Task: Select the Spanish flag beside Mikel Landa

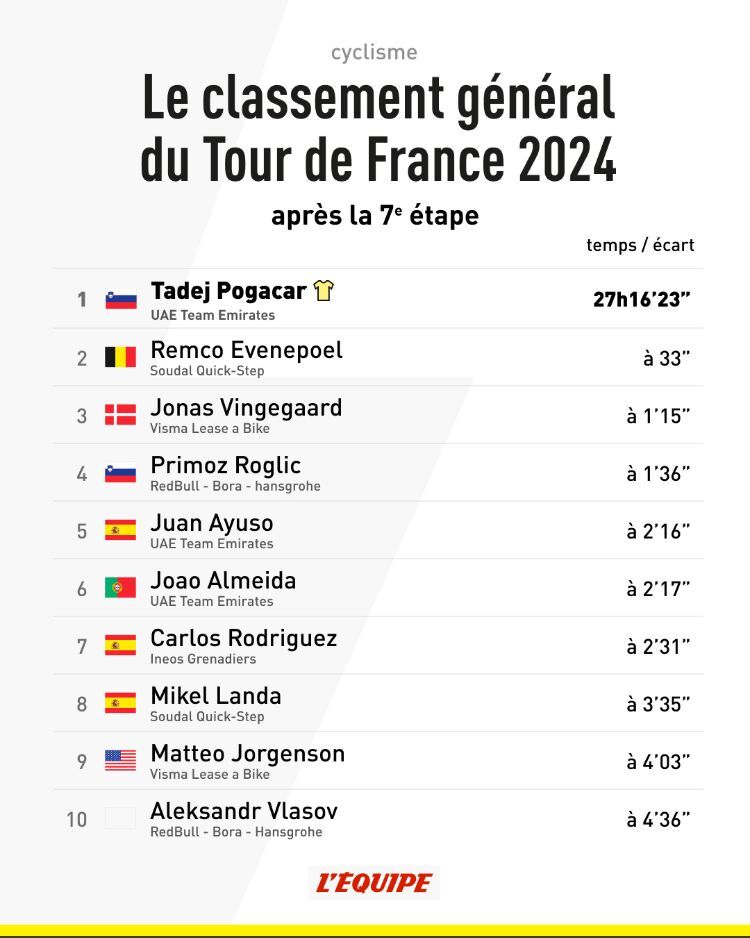Action: pos(121,703)
